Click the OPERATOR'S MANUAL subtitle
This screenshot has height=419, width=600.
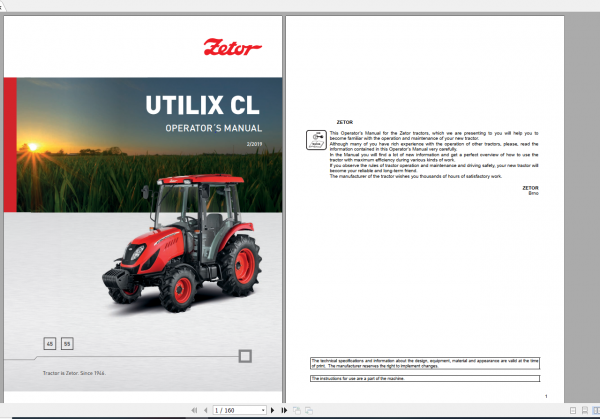pyautogui.click(x=214, y=128)
